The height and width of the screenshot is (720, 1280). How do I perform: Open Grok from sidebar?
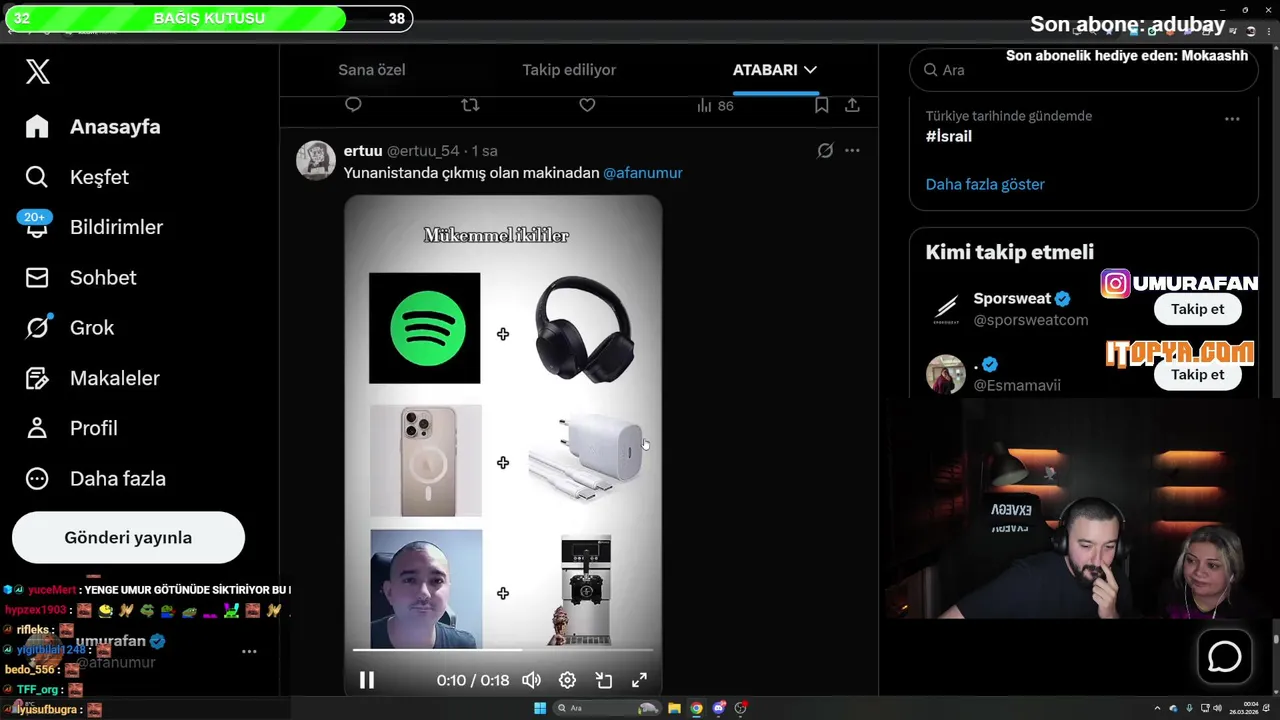coord(69,327)
